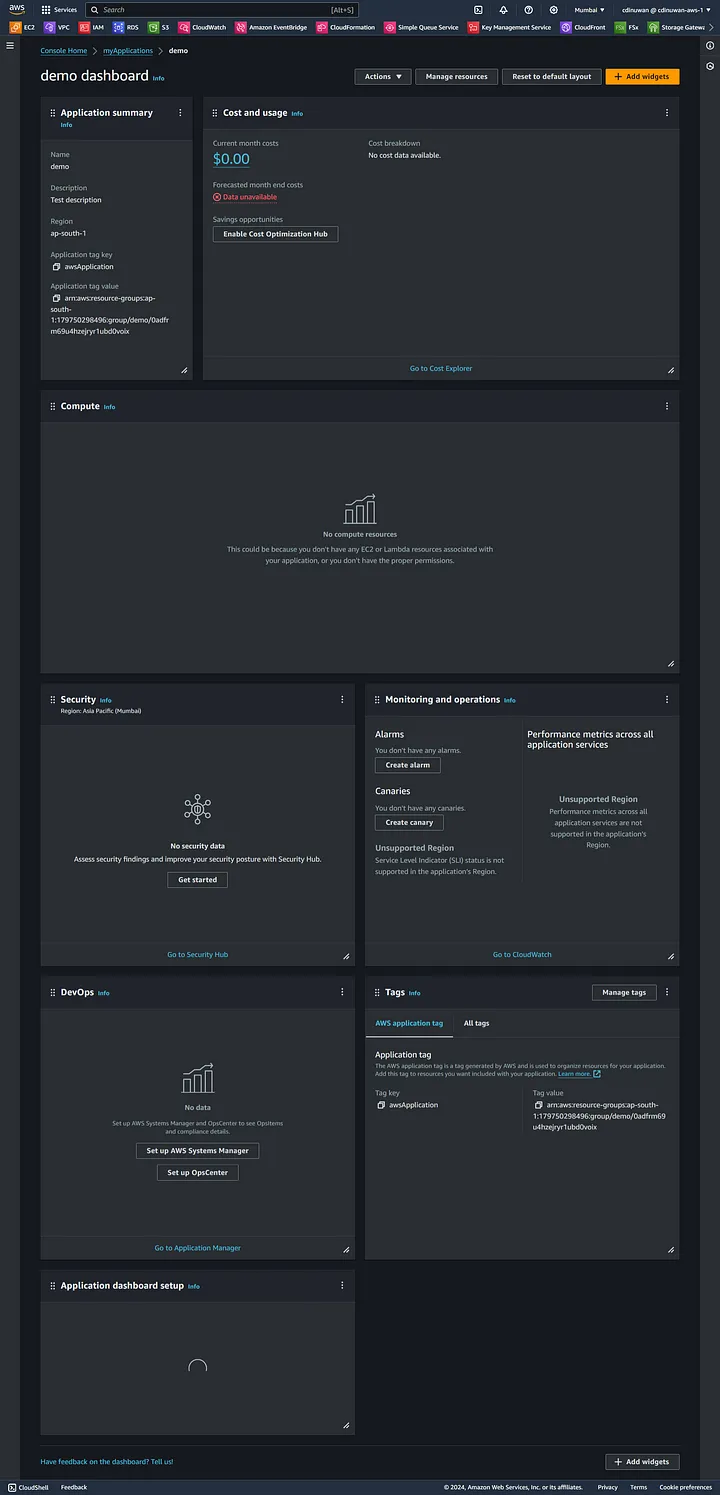
Task: Open the VPC favorites shortcut
Action: click(56, 27)
